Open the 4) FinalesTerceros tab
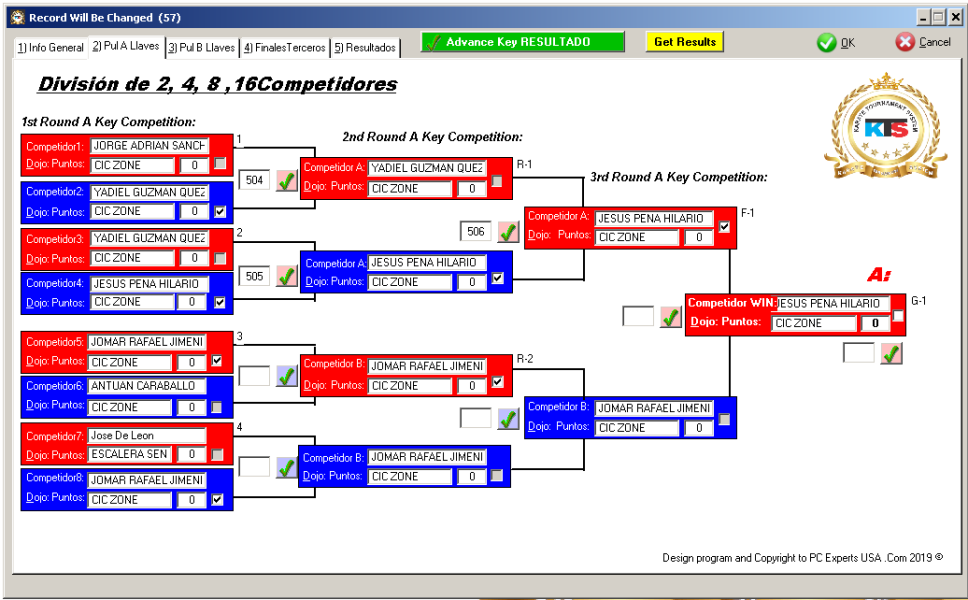Viewport: 968px width, 600px height. point(285,48)
